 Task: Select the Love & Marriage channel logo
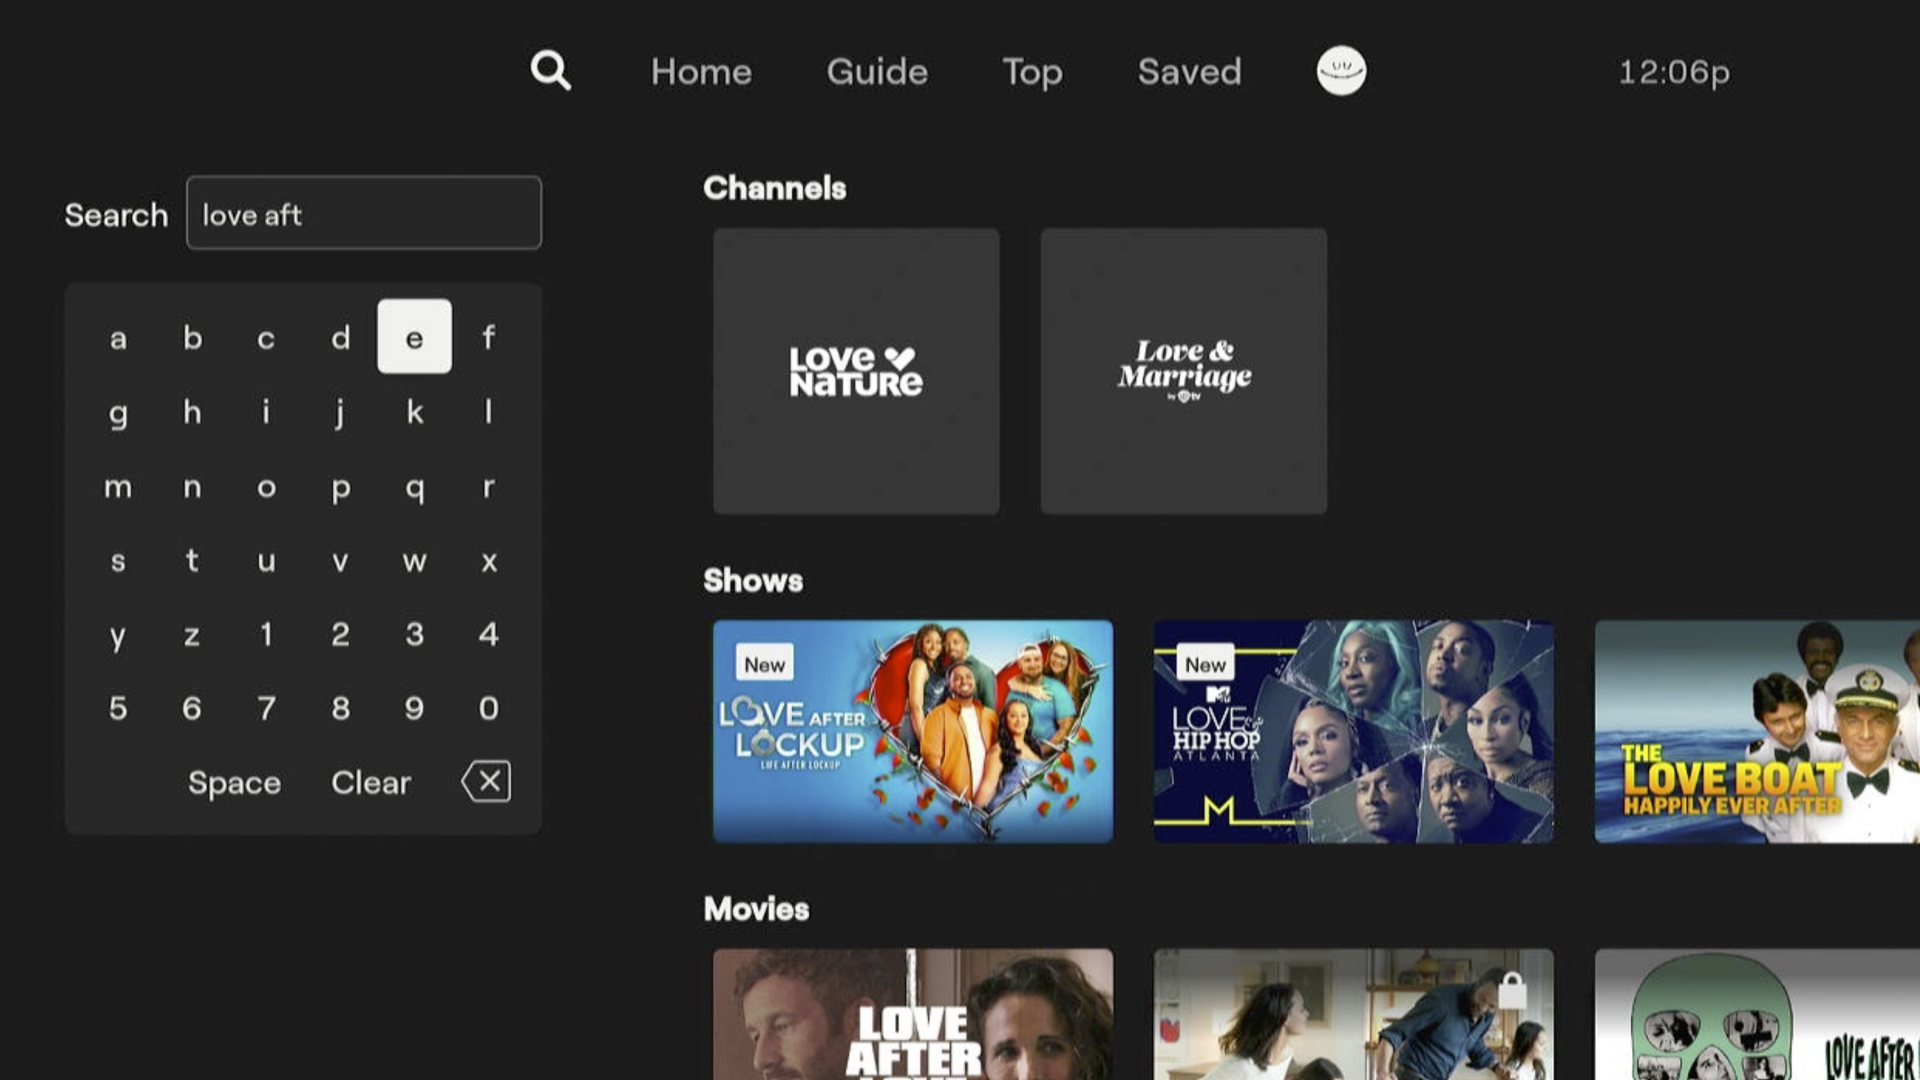(x=1183, y=371)
